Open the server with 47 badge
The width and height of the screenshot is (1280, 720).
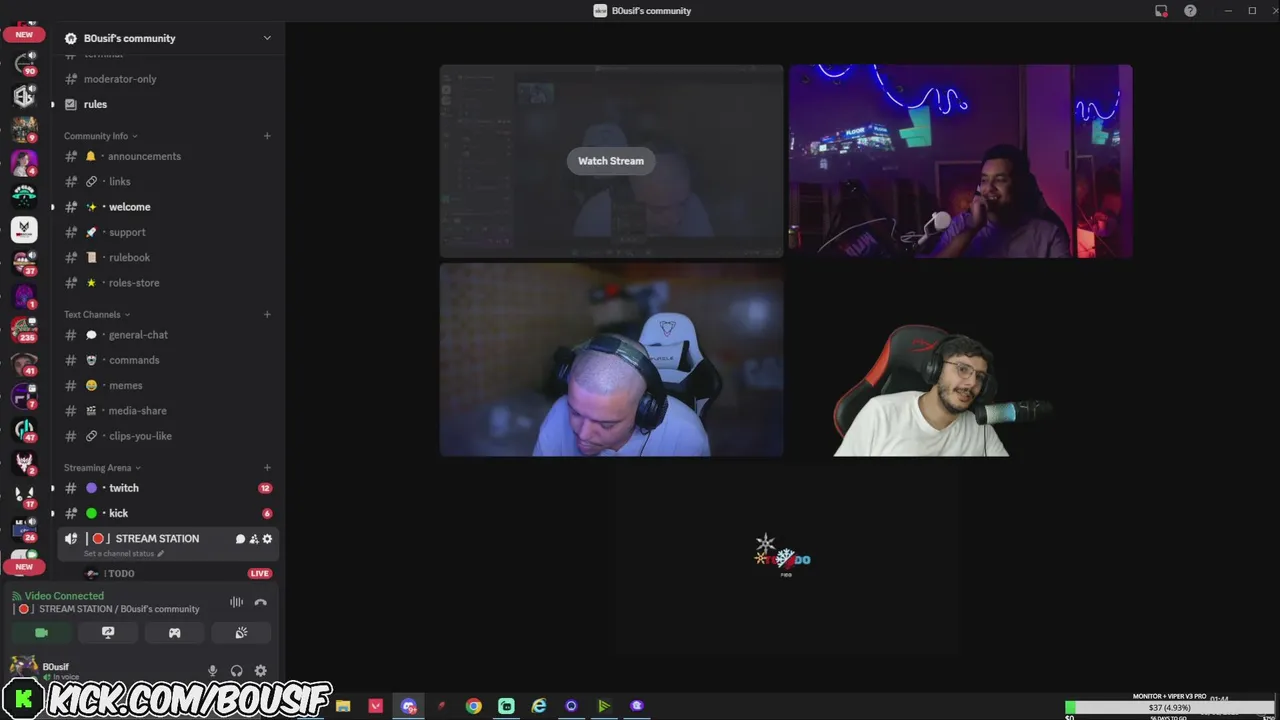pos(24,429)
